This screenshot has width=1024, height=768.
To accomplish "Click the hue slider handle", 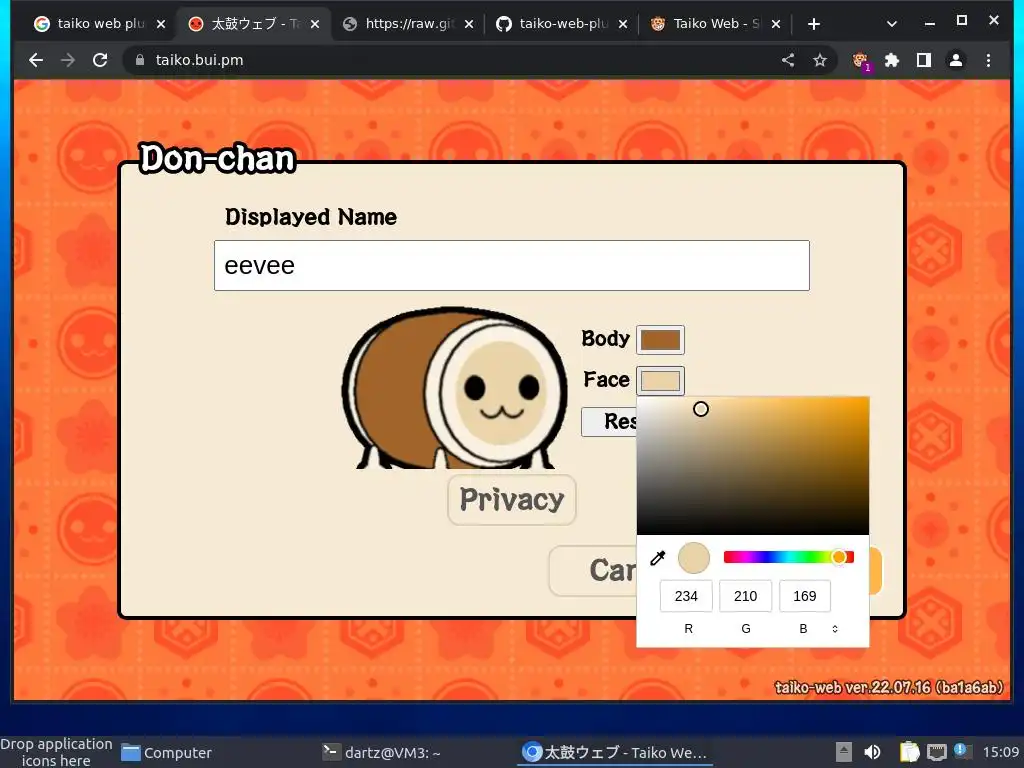I will (839, 557).
